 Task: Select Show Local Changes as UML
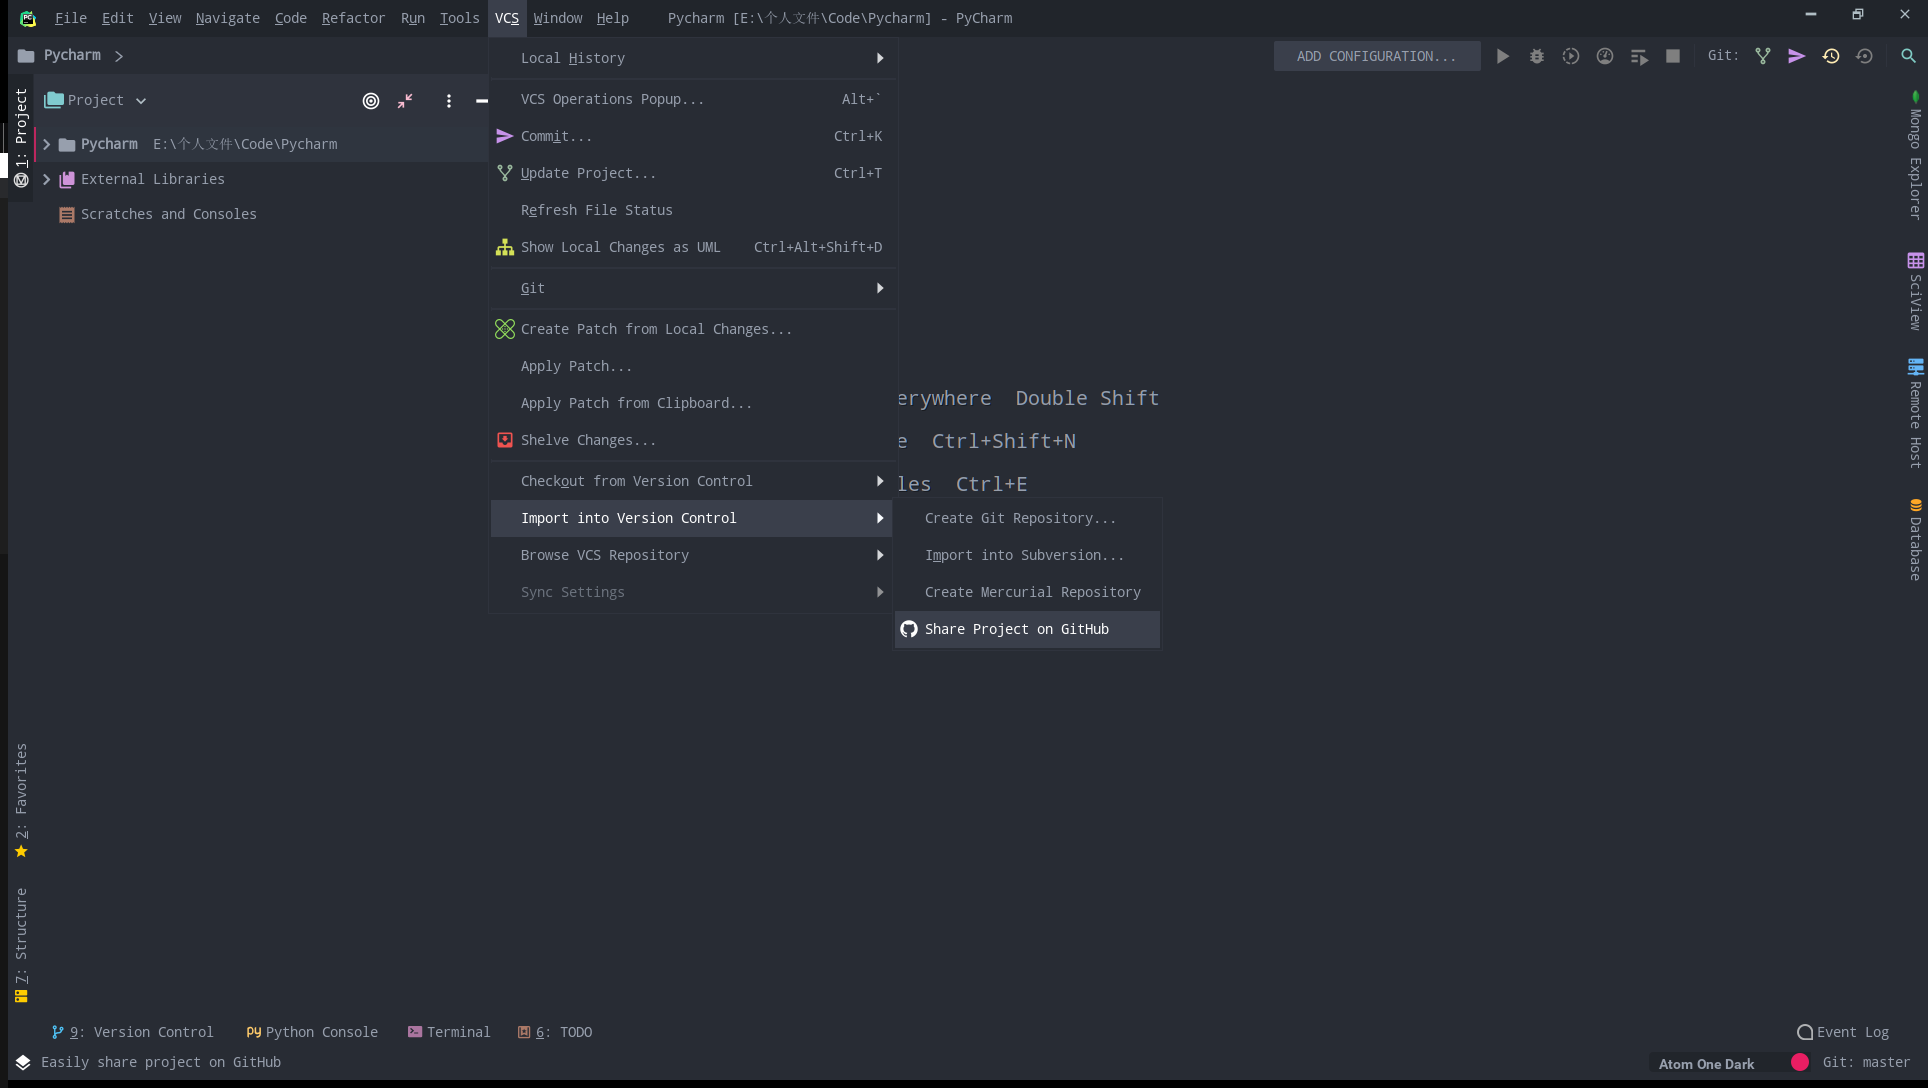pyautogui.click(x=691, y=247)
